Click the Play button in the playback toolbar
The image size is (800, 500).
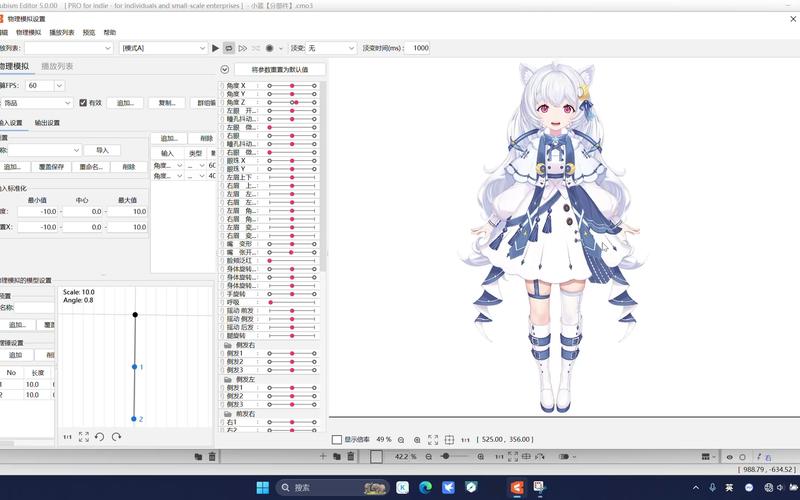click(x=215, y=48)
